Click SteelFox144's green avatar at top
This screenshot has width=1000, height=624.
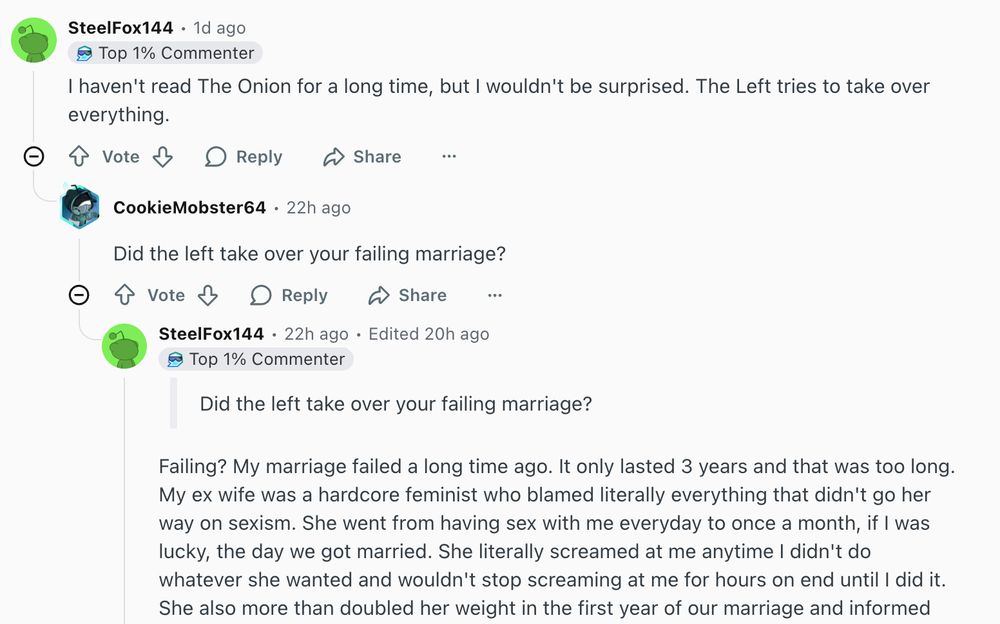coord(34,40)
